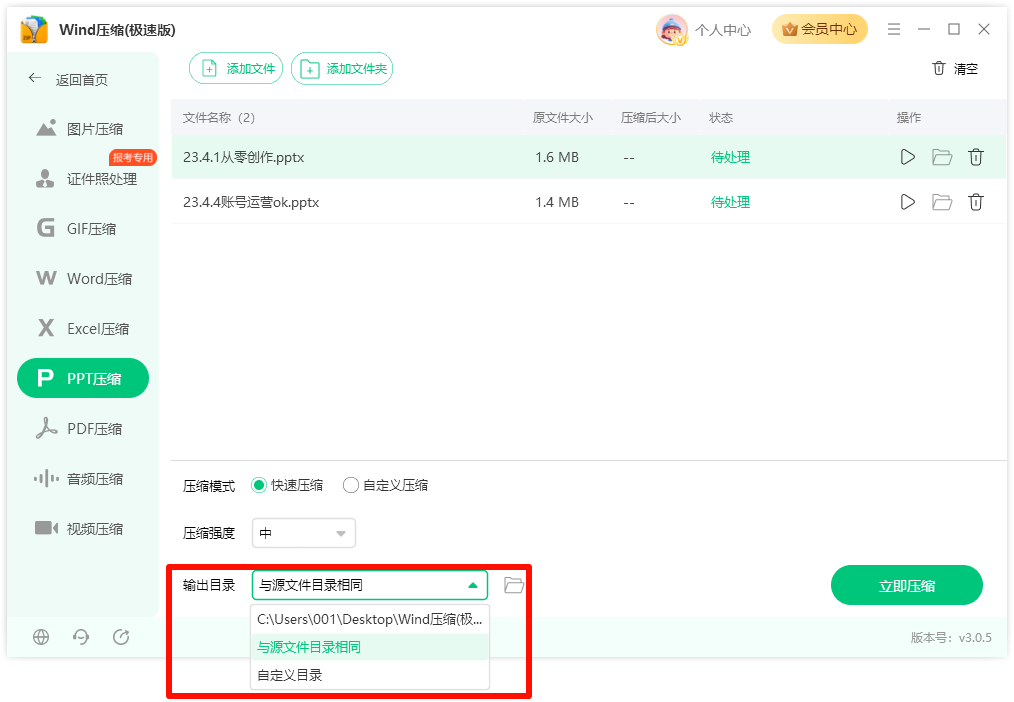Image resolution: width=1014 pixels, height=702 pixels.
Task: Go back via 返回首页
Action: [69, 80]
